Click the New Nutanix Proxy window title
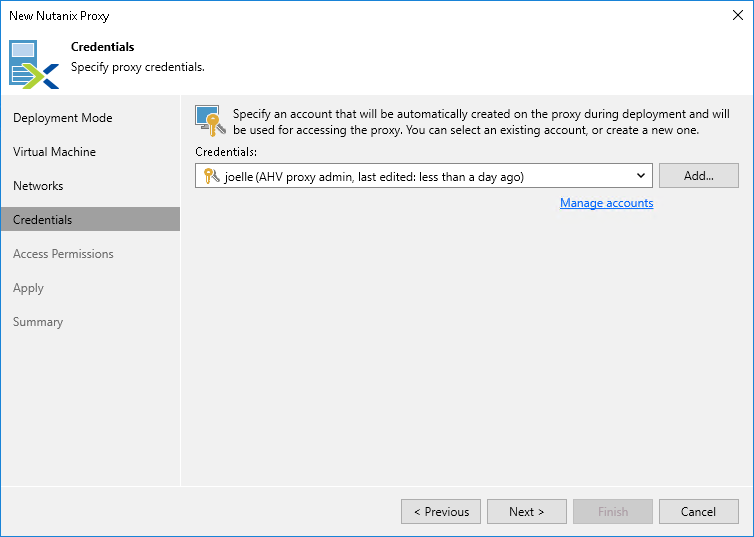 click(59, 16)
